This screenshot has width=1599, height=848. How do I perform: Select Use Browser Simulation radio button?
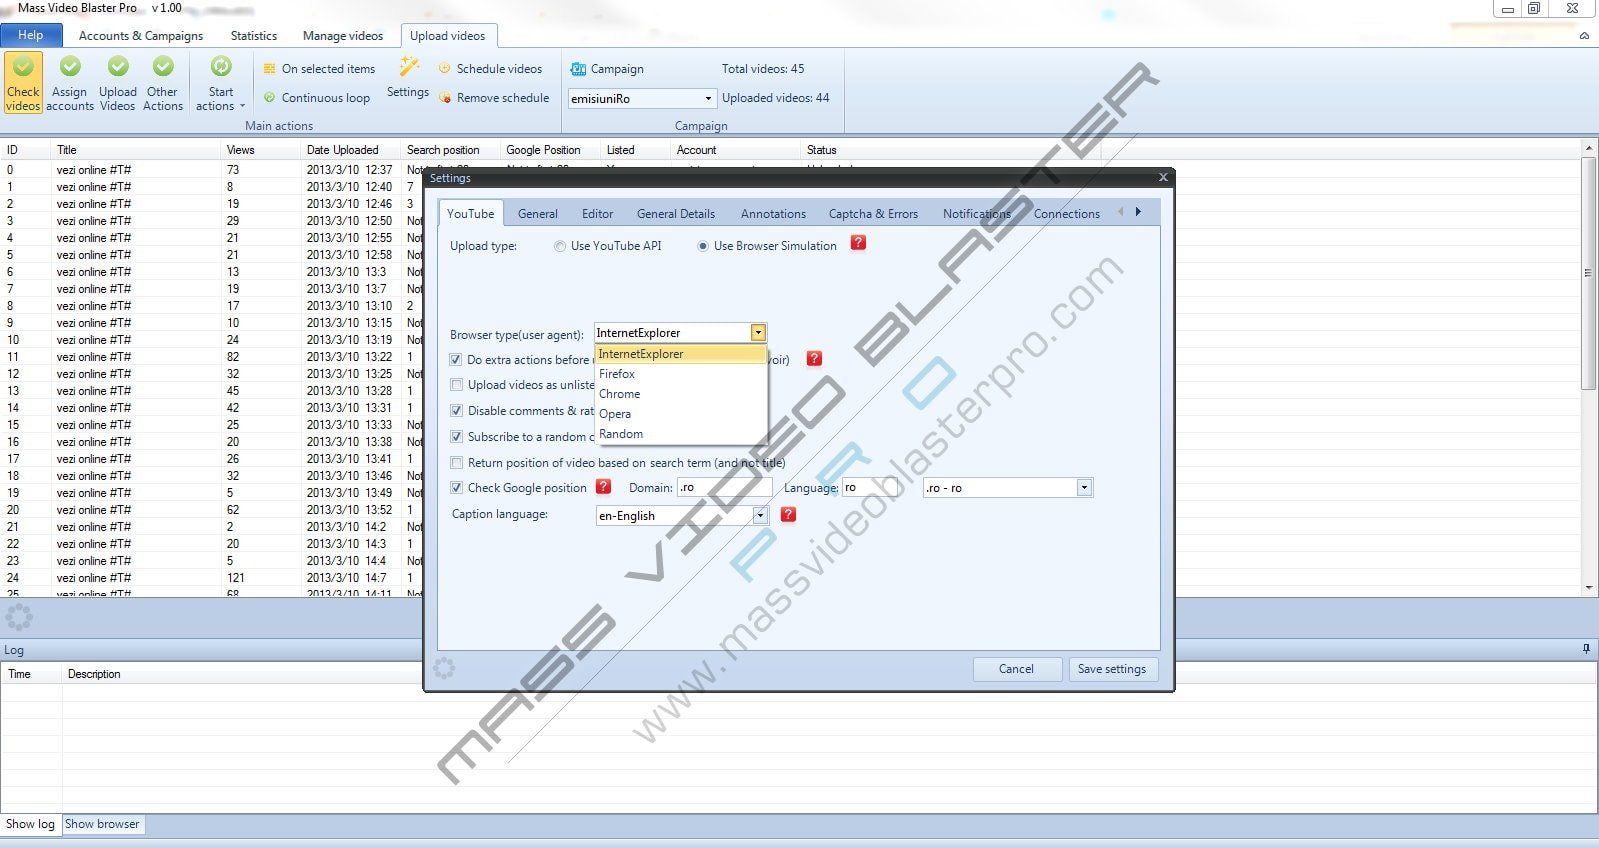(703, 246)
